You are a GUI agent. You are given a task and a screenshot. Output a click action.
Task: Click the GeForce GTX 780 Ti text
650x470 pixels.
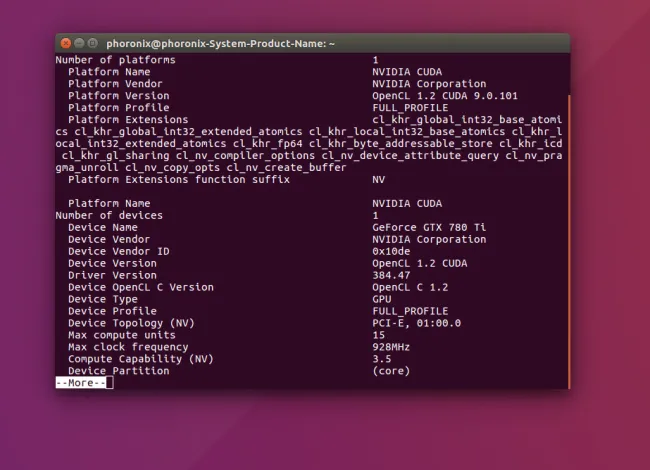coord(420,227)
